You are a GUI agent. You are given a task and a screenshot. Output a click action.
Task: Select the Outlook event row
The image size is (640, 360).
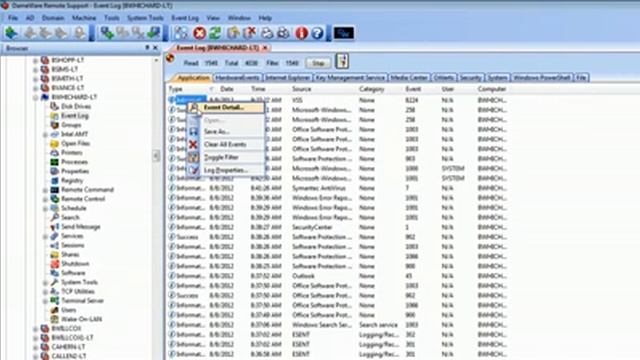(x=339, y=276)
